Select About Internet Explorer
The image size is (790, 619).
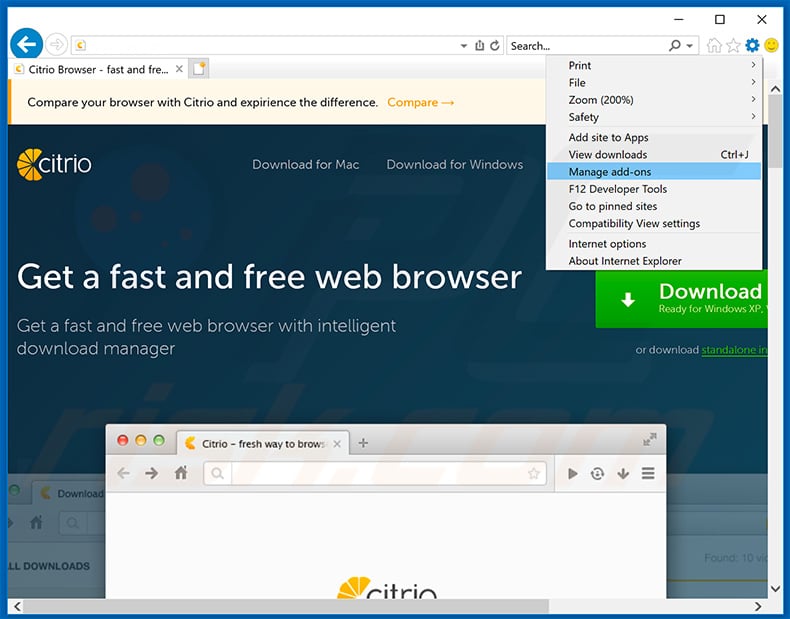pyautogui.click(x=654, y=261)
